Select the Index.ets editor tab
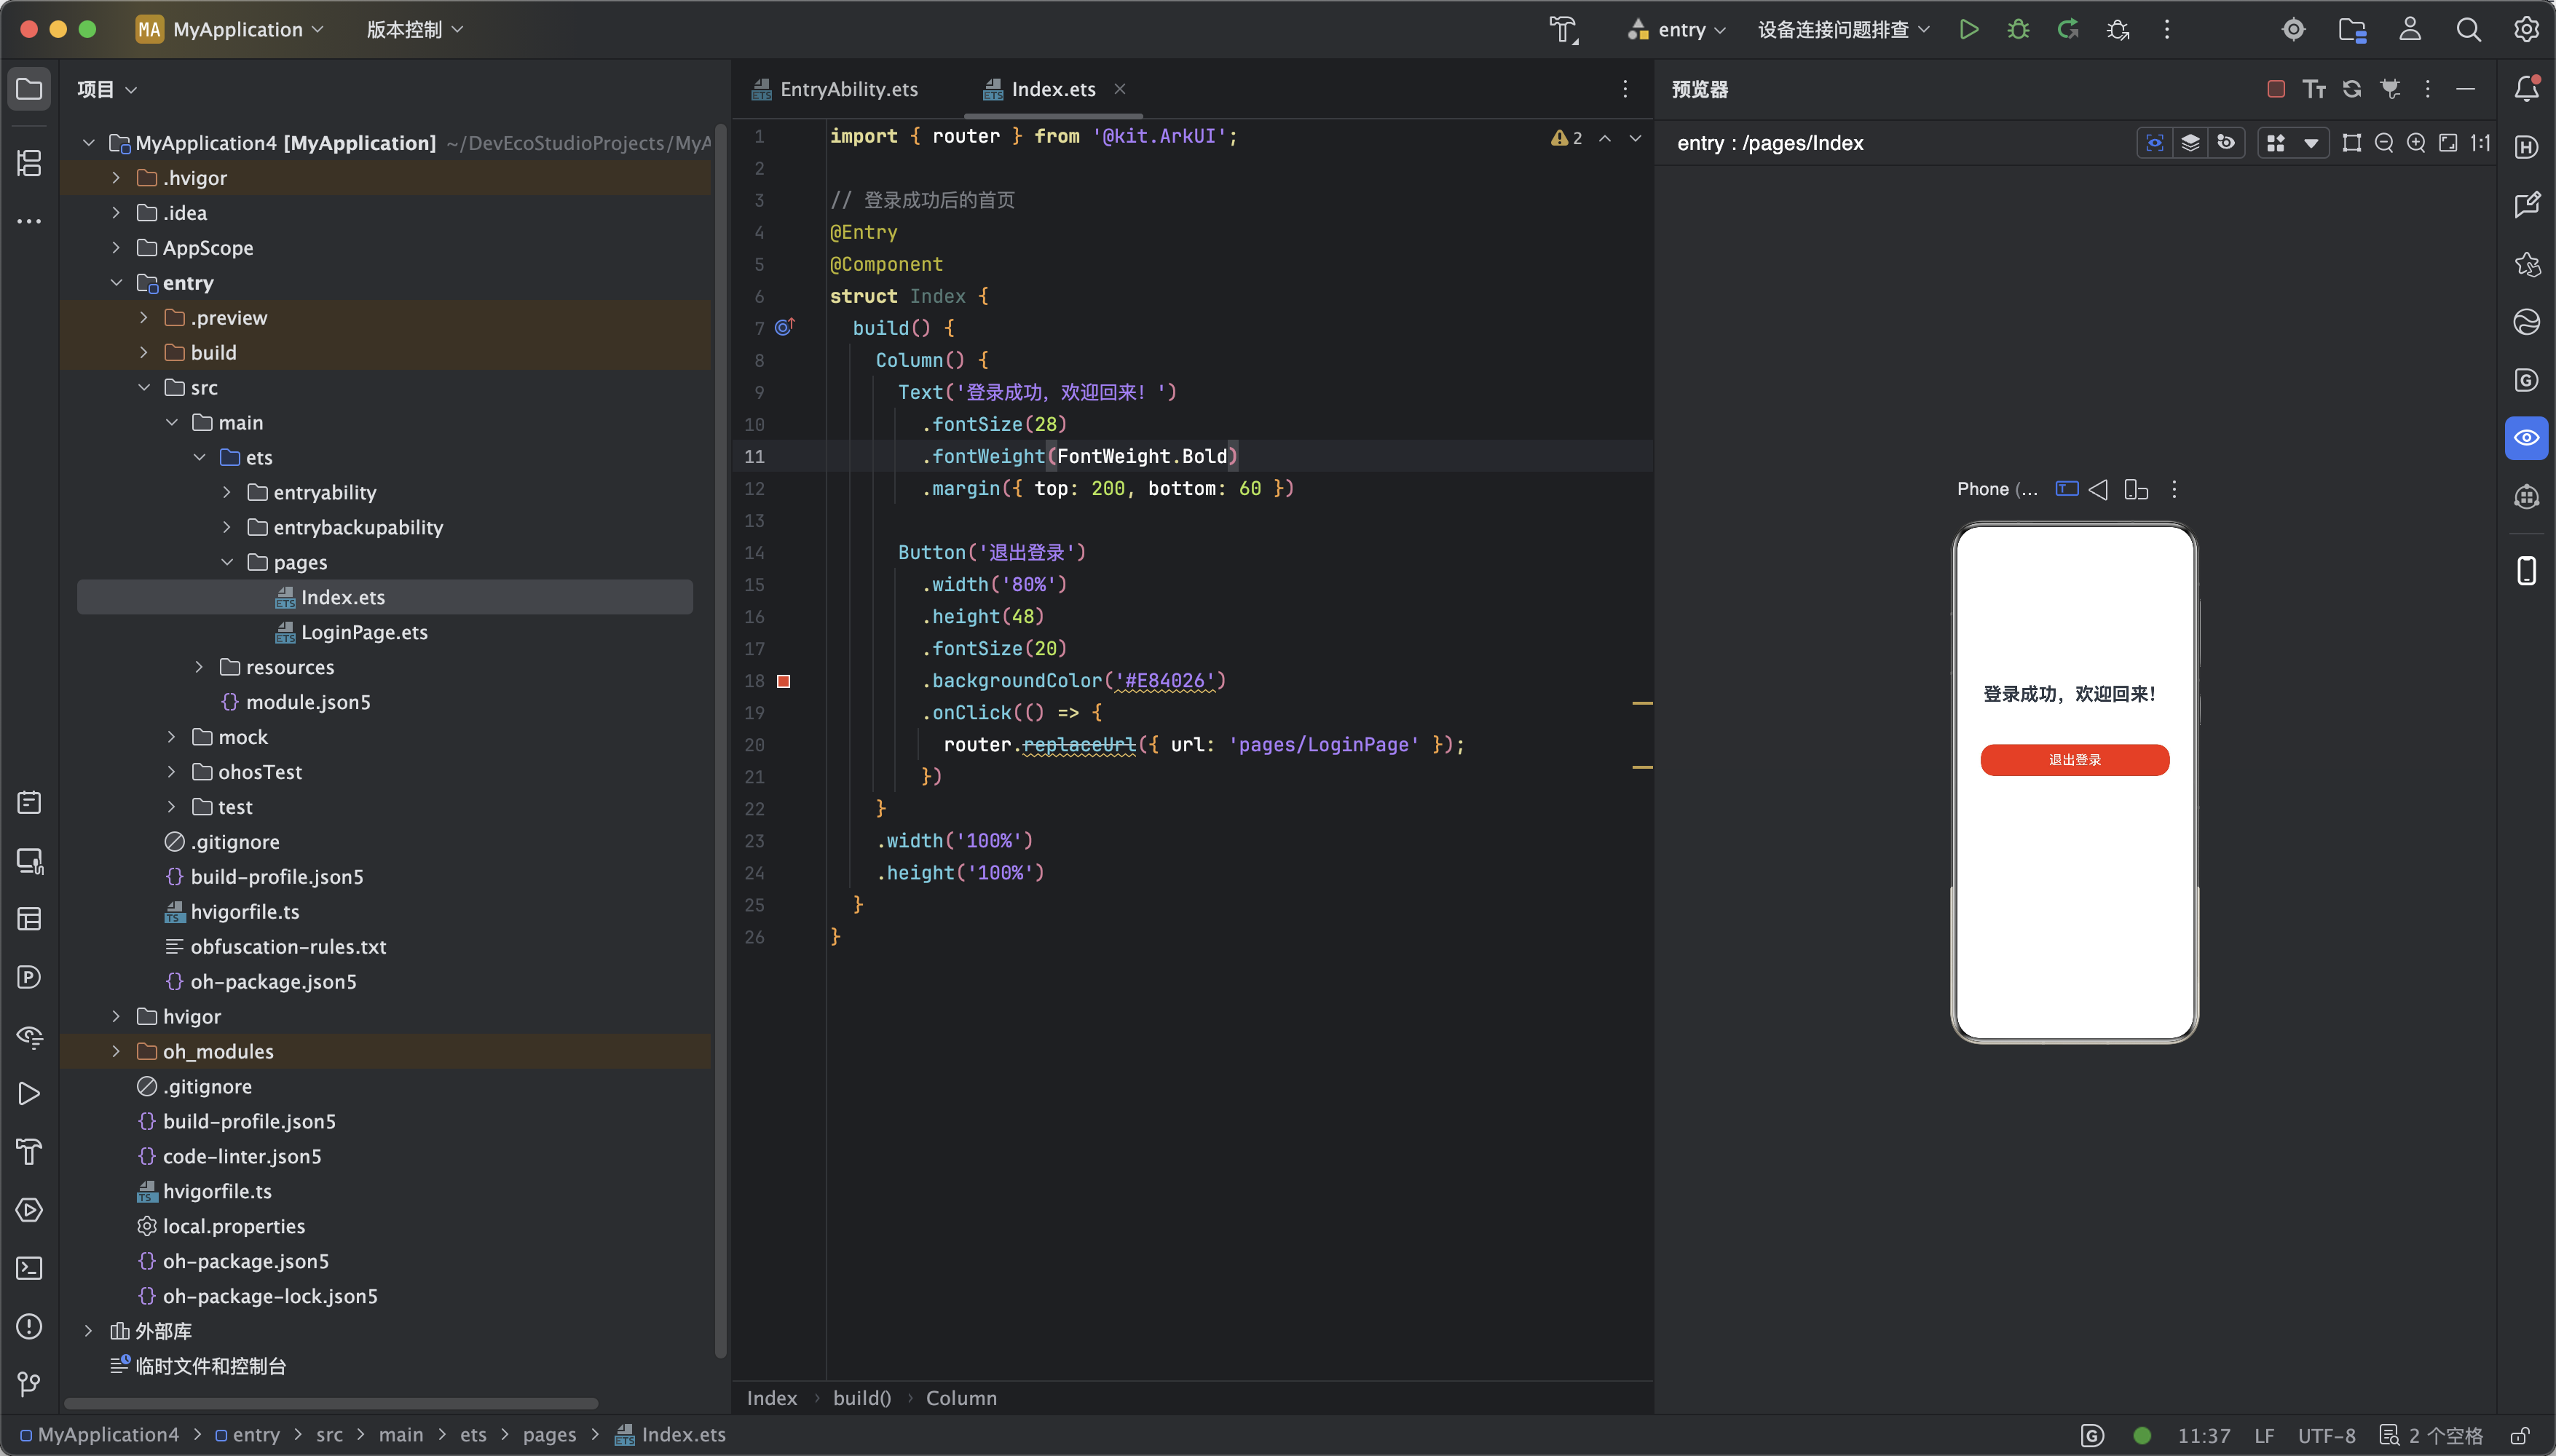 [1053, 89]
